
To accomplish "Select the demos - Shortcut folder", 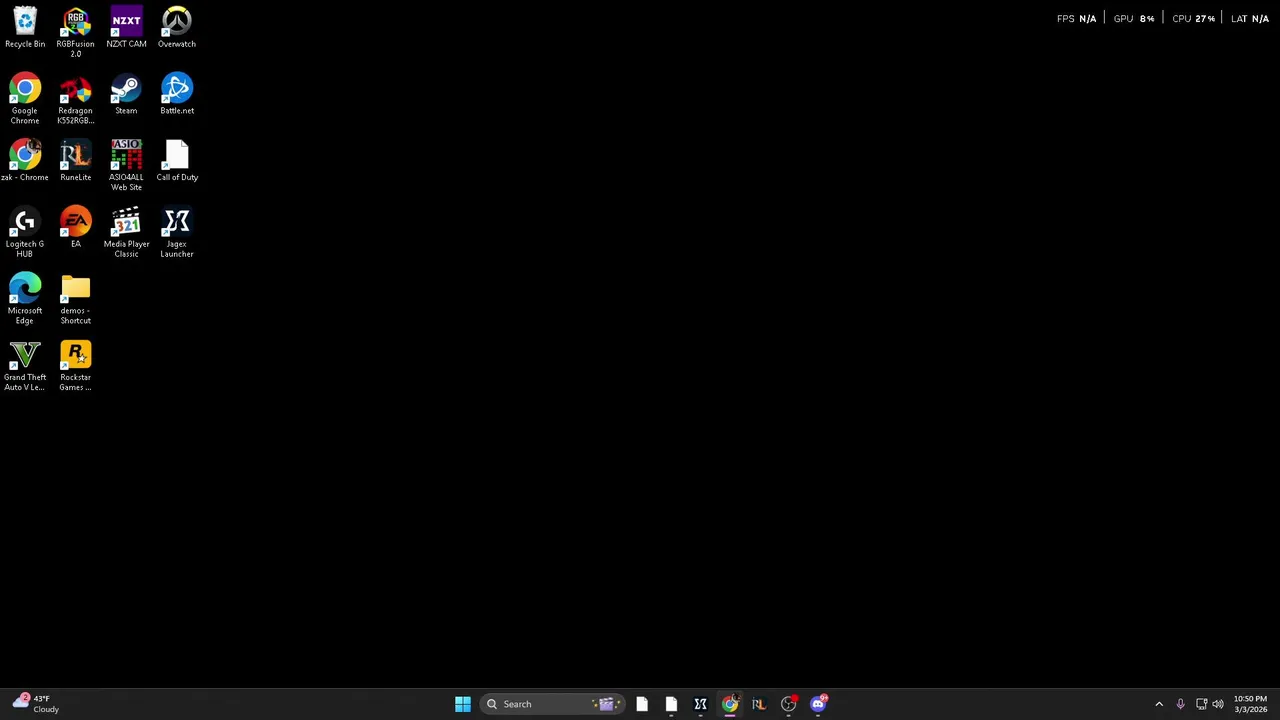I will (x=75, y=299).
